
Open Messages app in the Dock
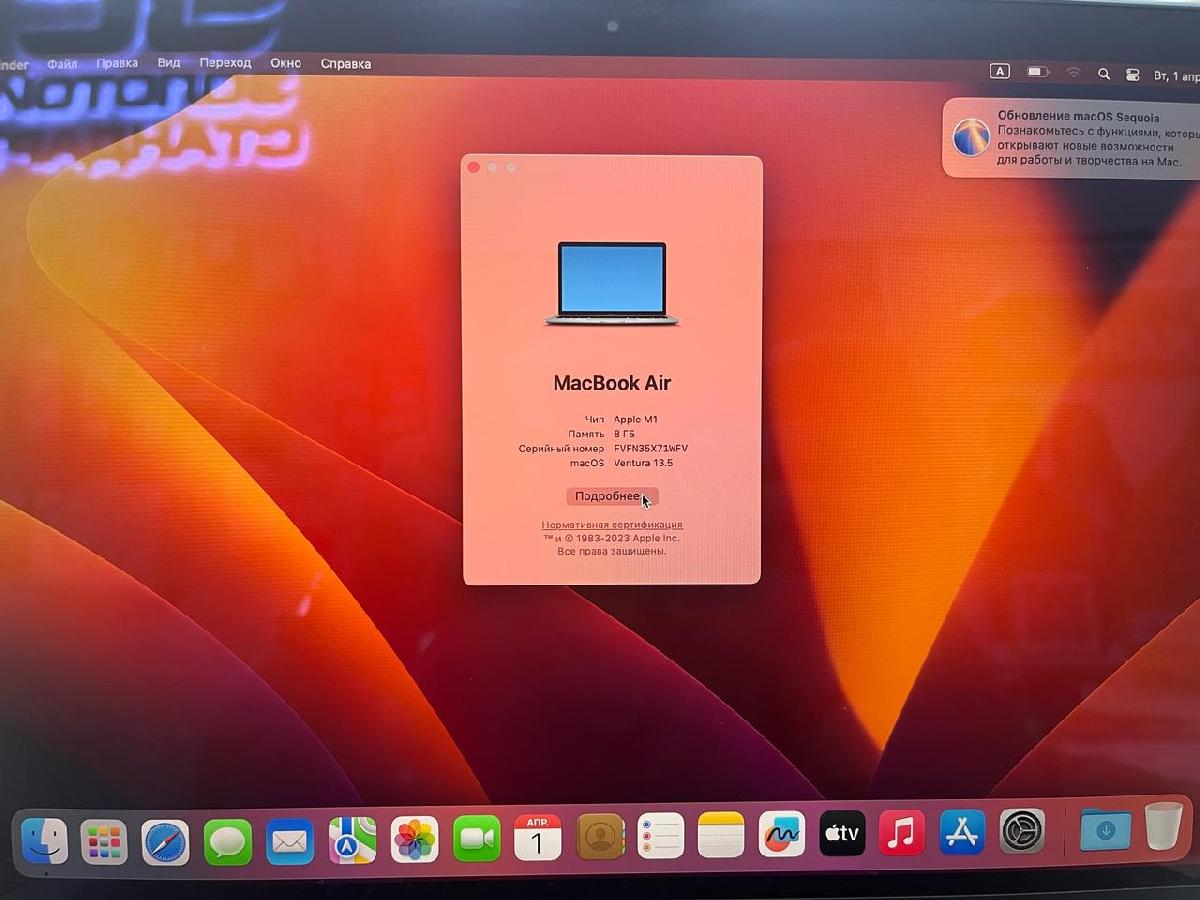point(228,842)
